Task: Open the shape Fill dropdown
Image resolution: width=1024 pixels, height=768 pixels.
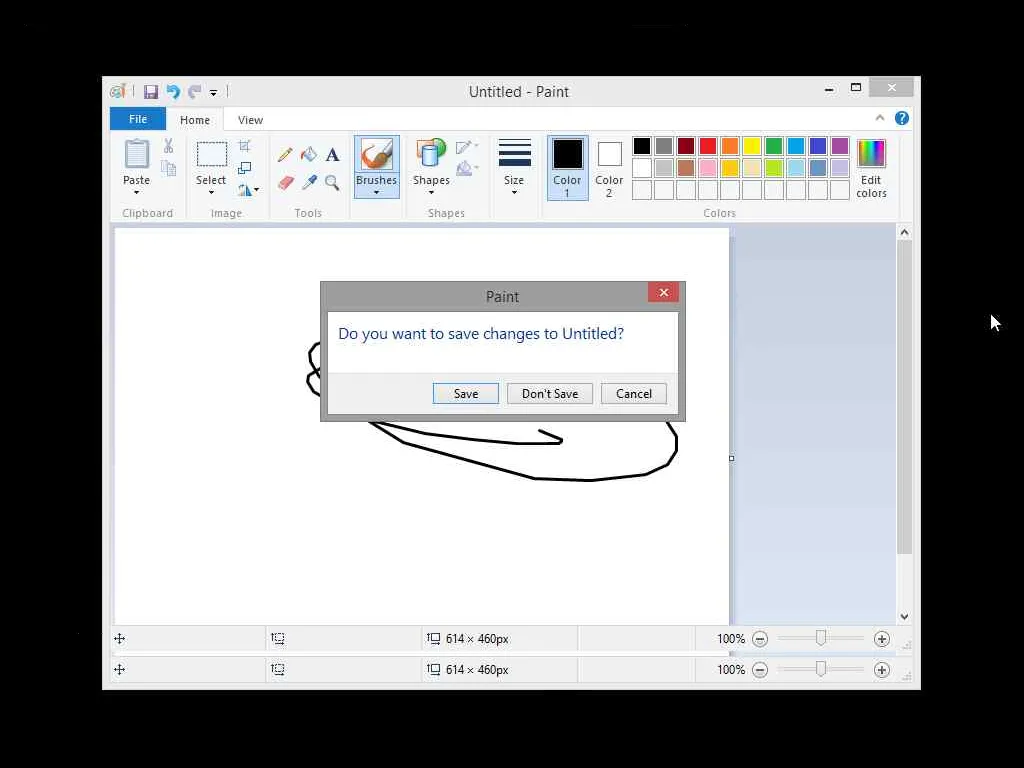Action: (x=467, y=169)
